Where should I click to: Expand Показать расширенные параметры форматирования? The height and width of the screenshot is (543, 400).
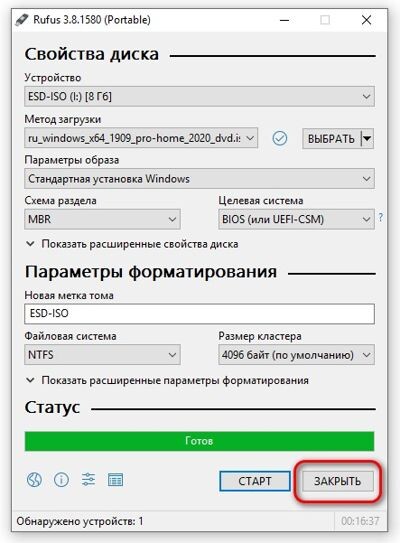167,380
